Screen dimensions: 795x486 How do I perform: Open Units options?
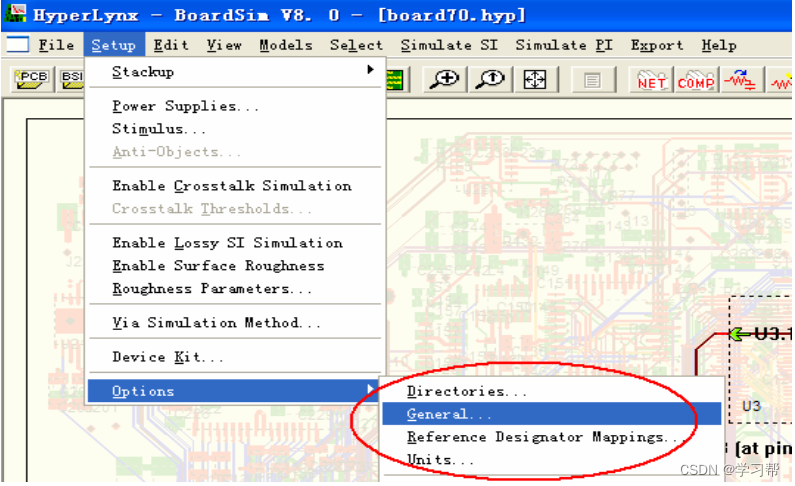click(x=552, y=460)
